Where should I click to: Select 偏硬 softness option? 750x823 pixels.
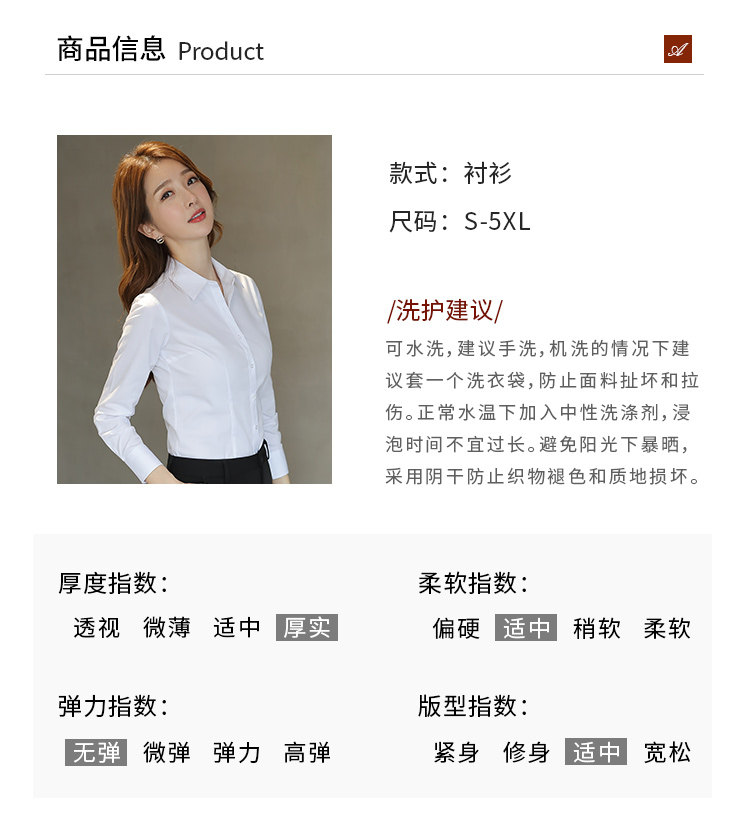[x=456, y=628]
